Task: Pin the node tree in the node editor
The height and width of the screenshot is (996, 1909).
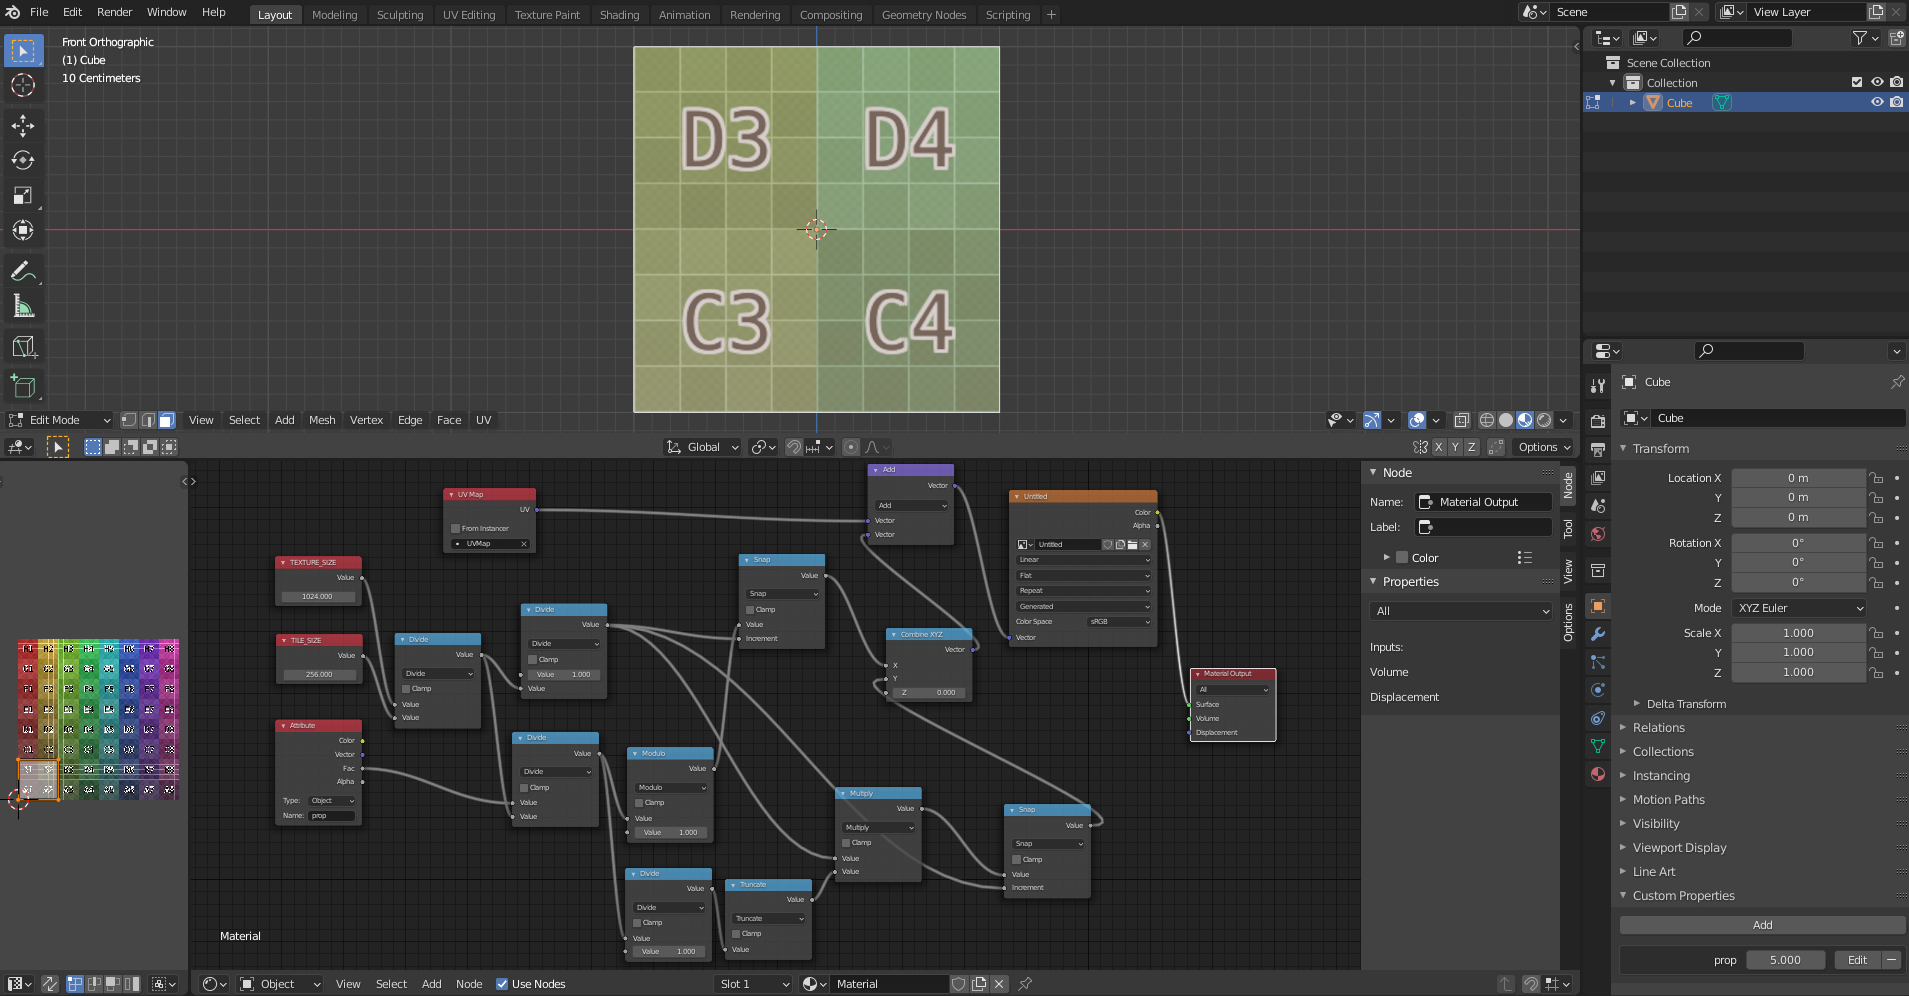Action: click(x=1025, y=984)
